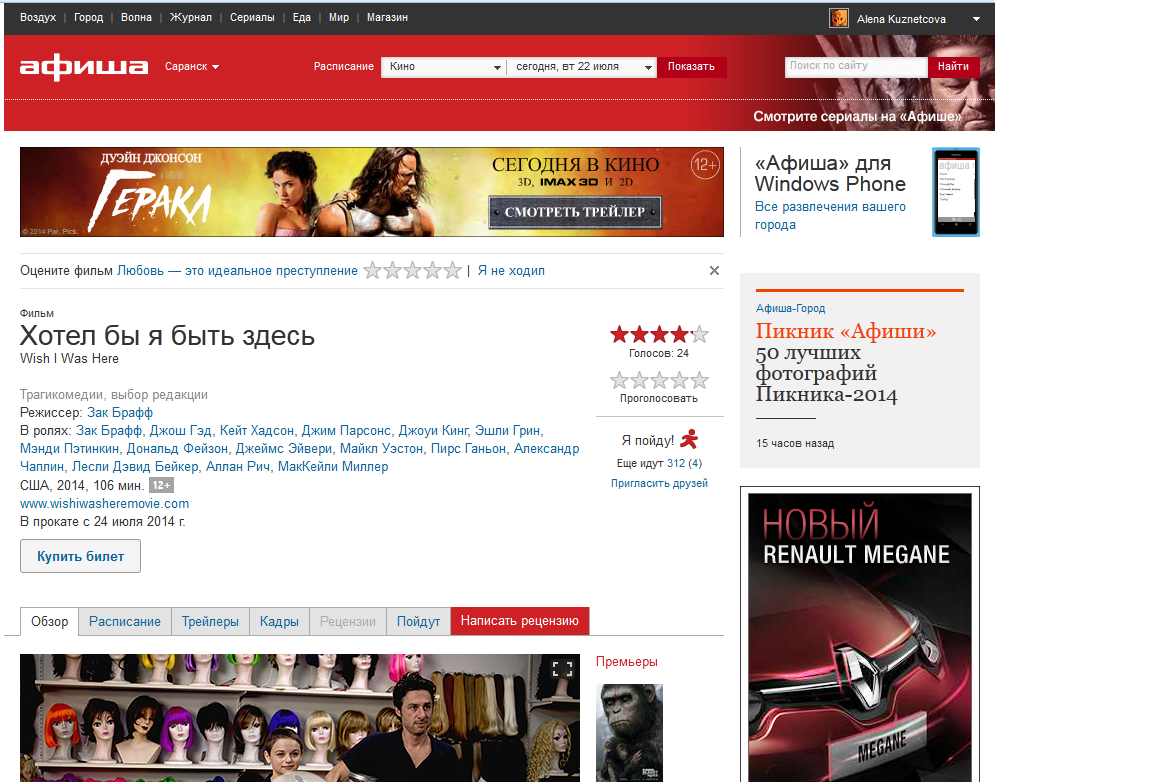Open www.wishiwasheremovie.com link
1152x782 pixels.
(x=104, y=504)
